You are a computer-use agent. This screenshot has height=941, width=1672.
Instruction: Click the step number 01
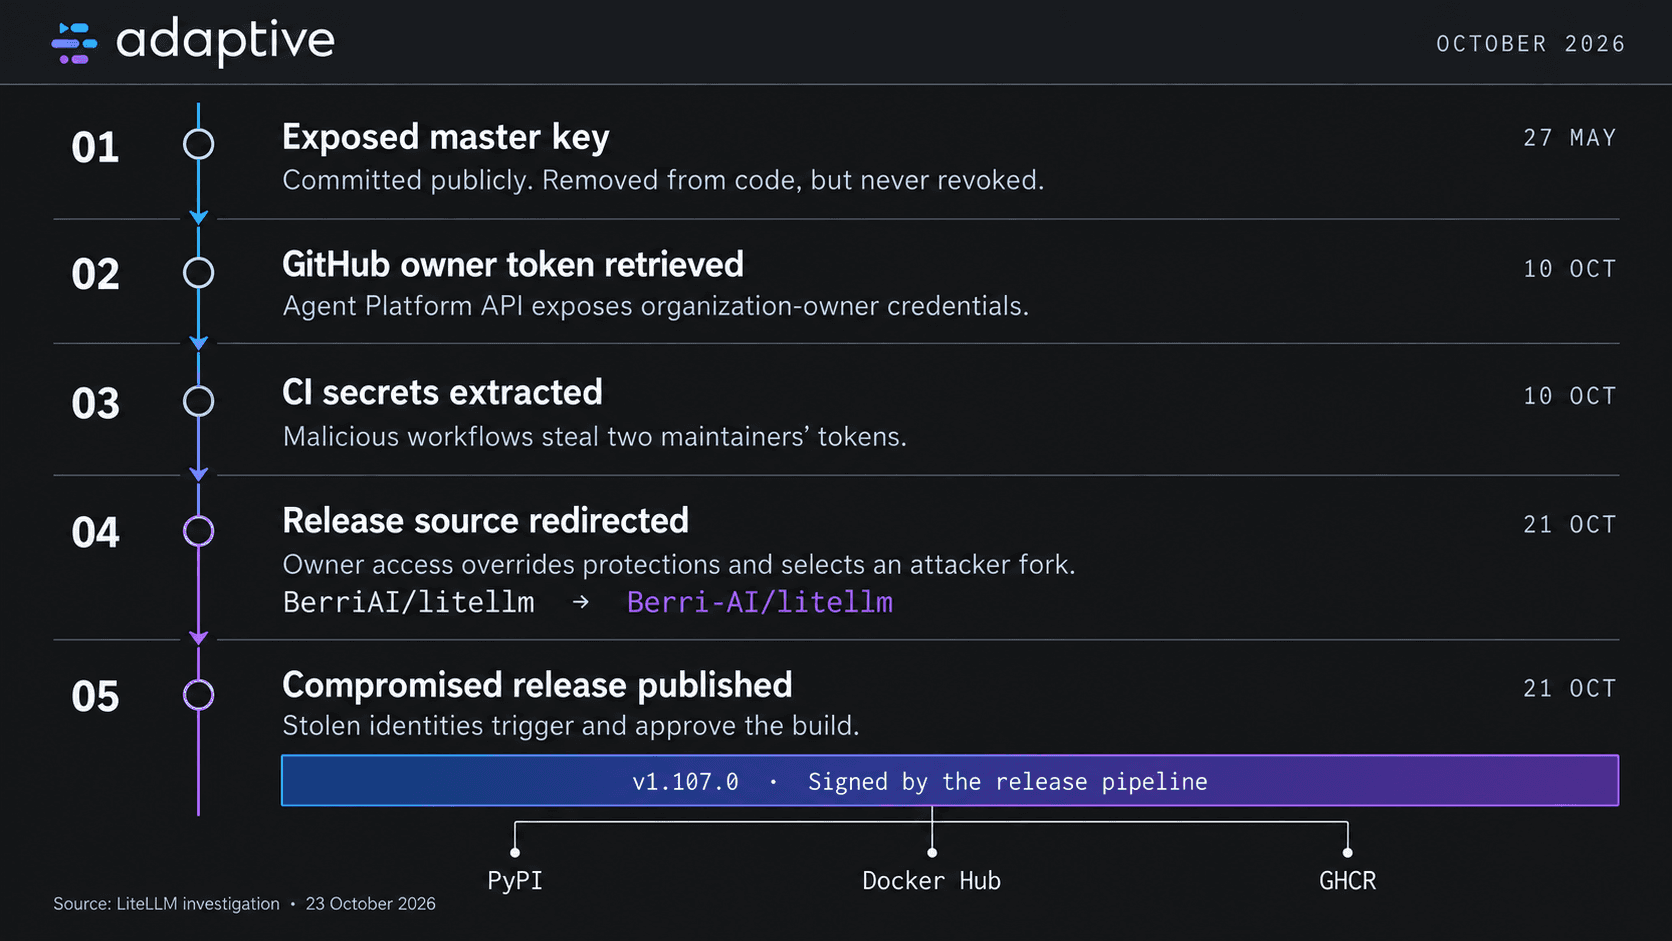click(95, 148)
